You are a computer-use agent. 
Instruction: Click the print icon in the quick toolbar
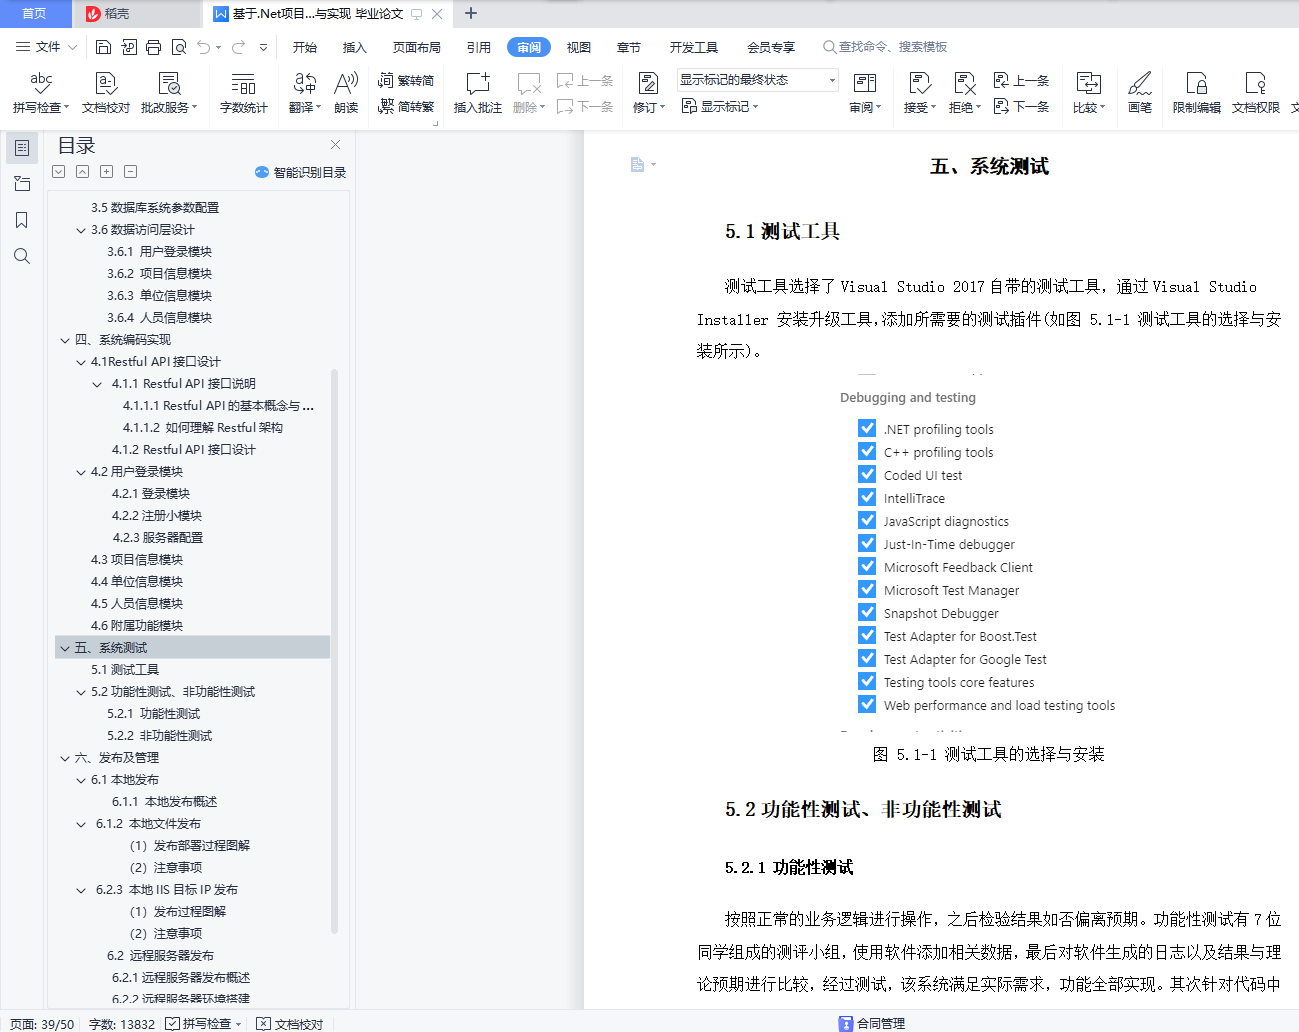tap(153, 47)
